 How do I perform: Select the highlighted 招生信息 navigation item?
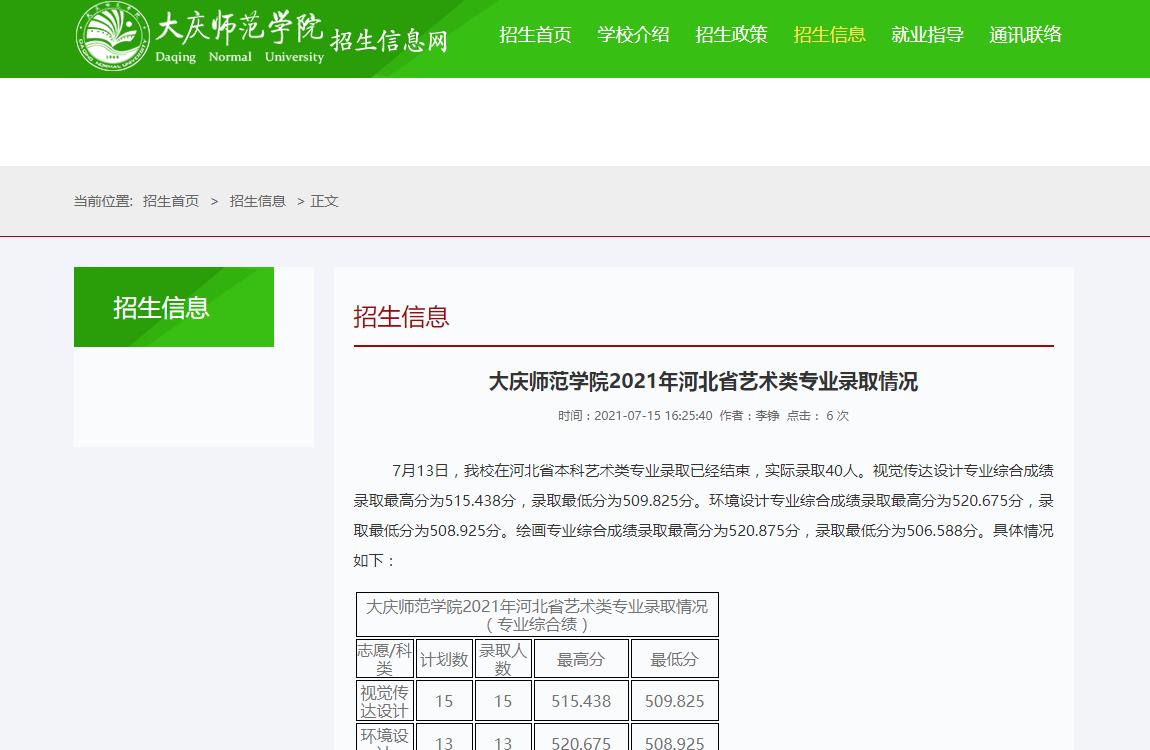(829, 34)
